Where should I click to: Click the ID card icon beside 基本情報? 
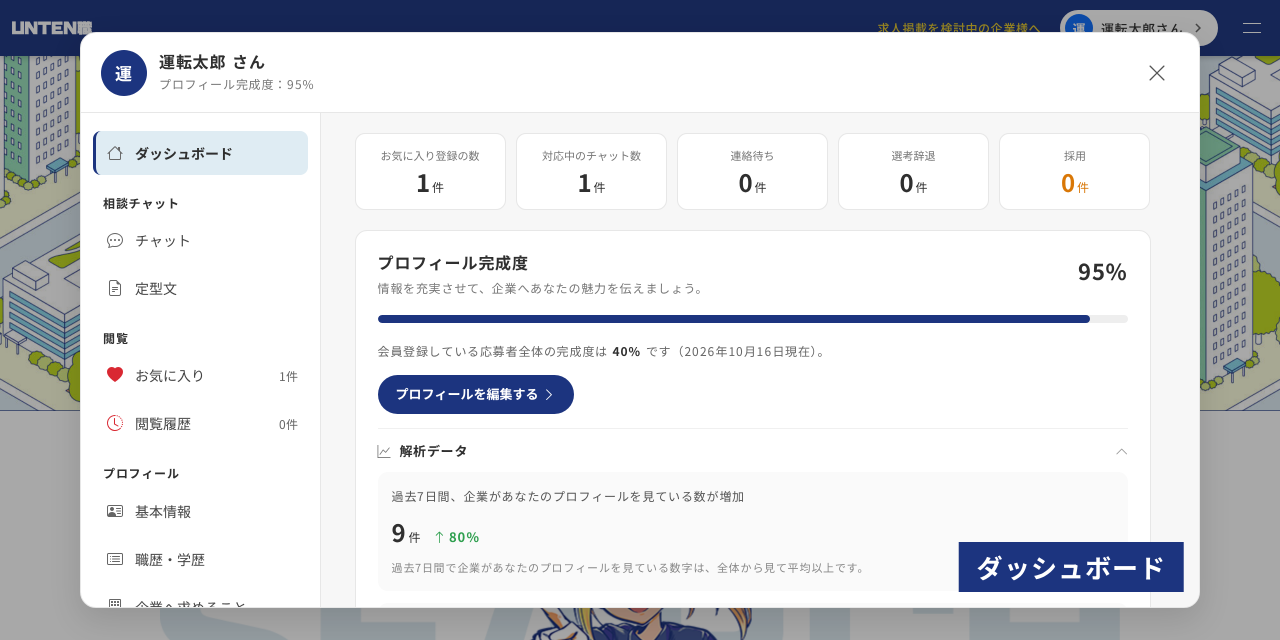coord(115,511)
